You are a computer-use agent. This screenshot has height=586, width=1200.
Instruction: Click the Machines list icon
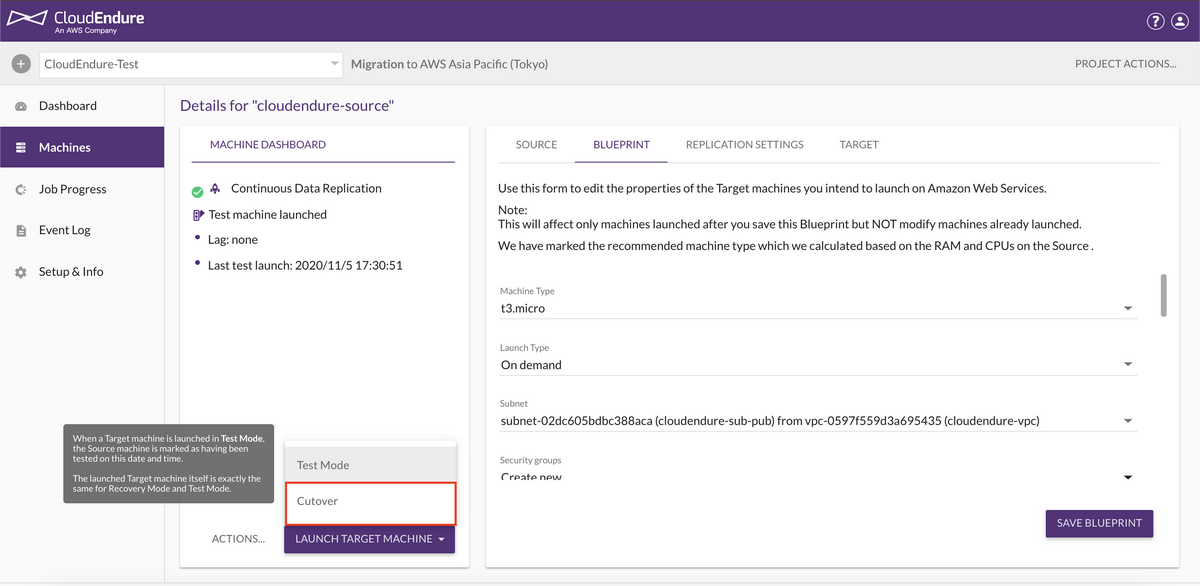click(x=21, y=148)
